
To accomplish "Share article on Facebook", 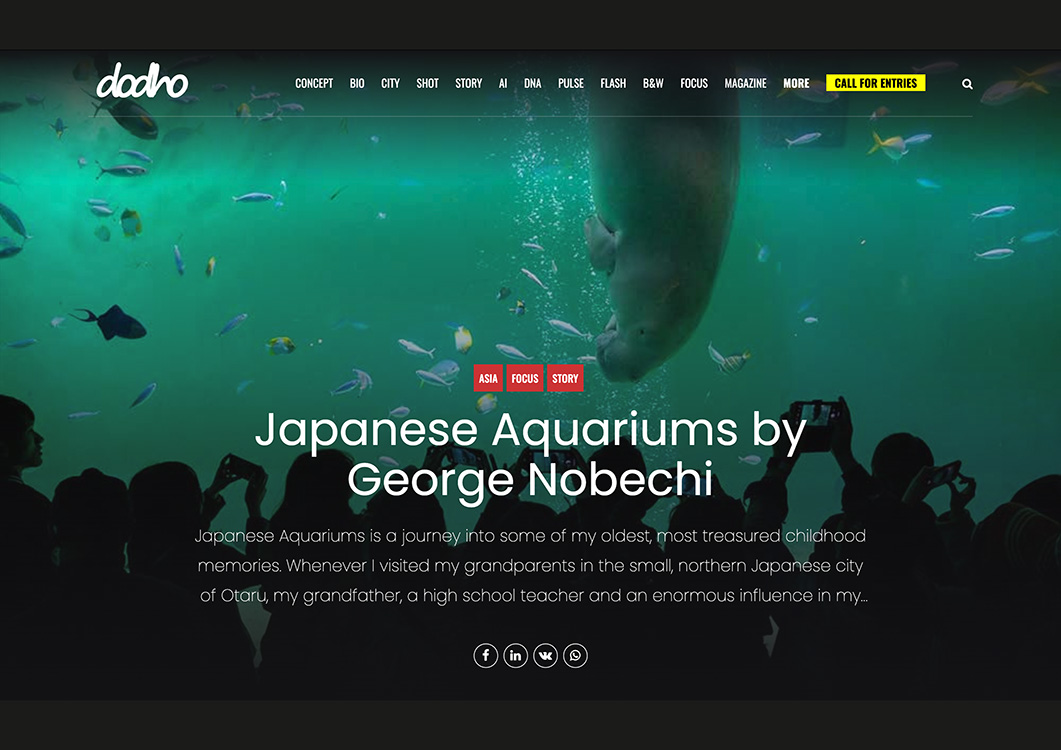I will pos(486,655).
